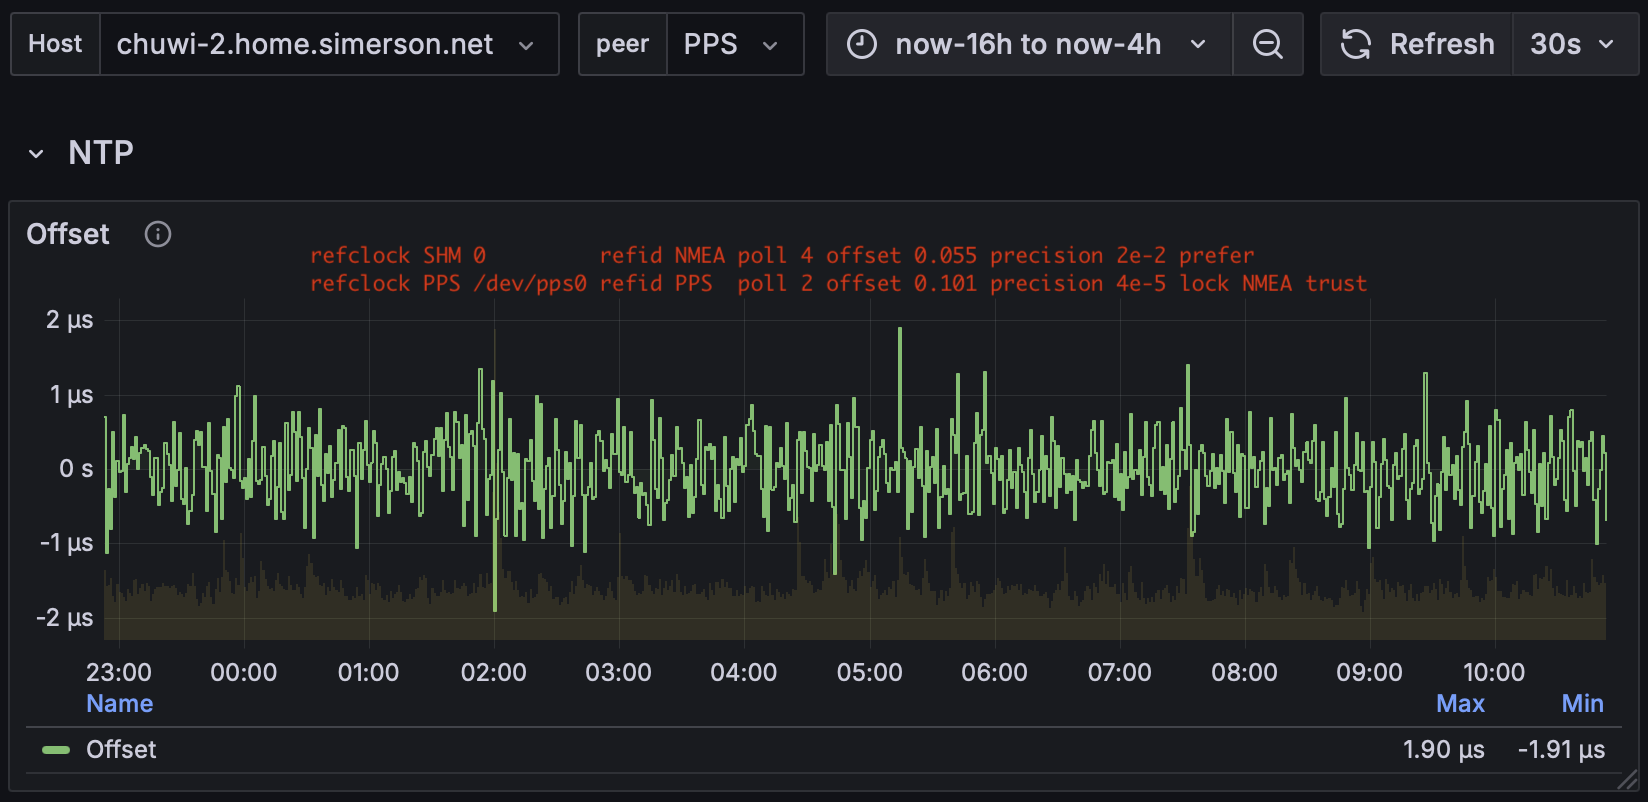Click the Offset panel title
Viewport: 1648px width, 802px height.
[x=68, y=234]
